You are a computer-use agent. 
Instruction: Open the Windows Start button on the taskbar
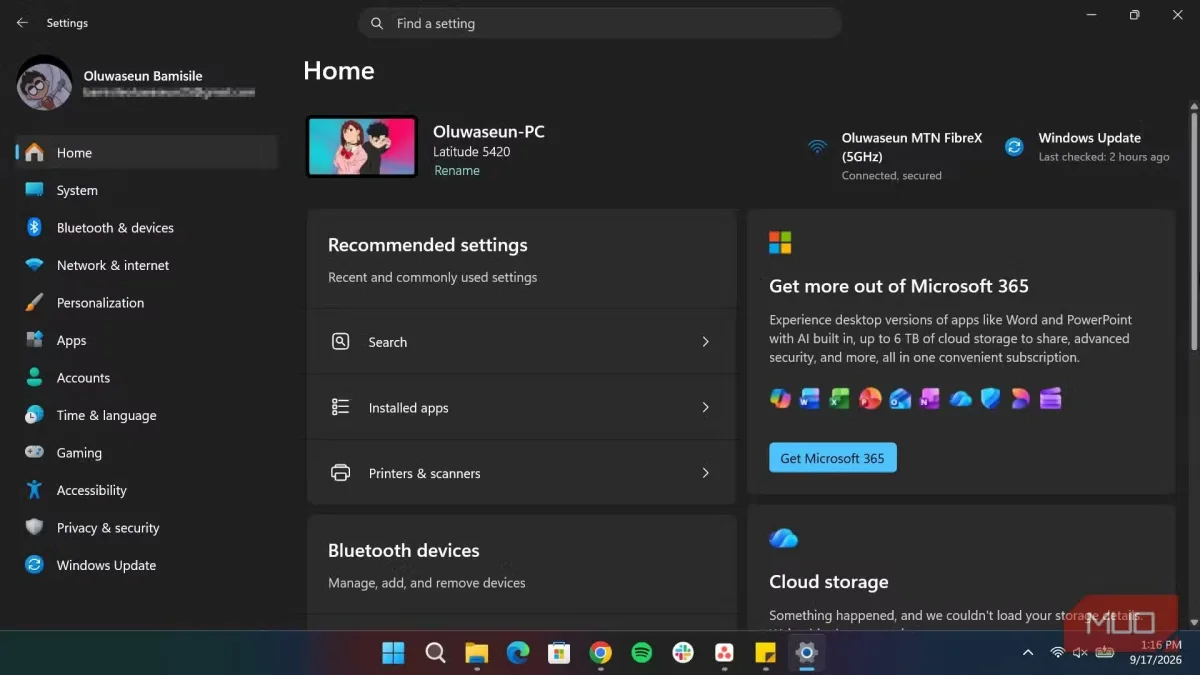point(394,653)
